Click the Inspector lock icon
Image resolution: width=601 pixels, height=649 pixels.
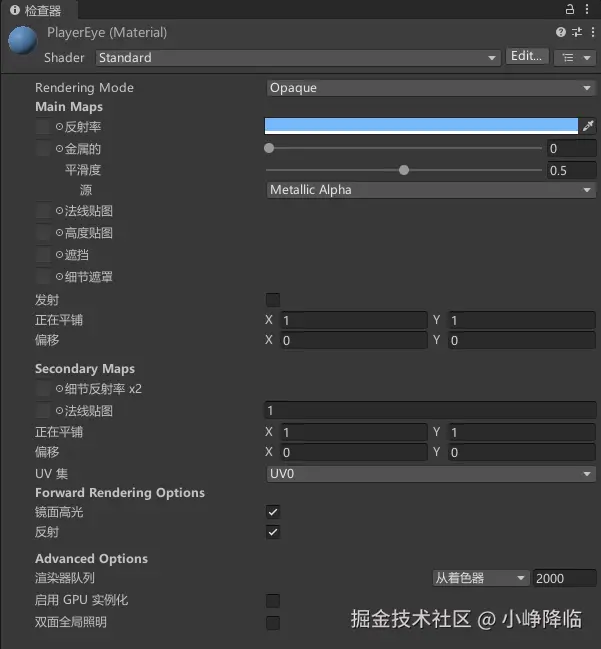(x=570, y=9)
